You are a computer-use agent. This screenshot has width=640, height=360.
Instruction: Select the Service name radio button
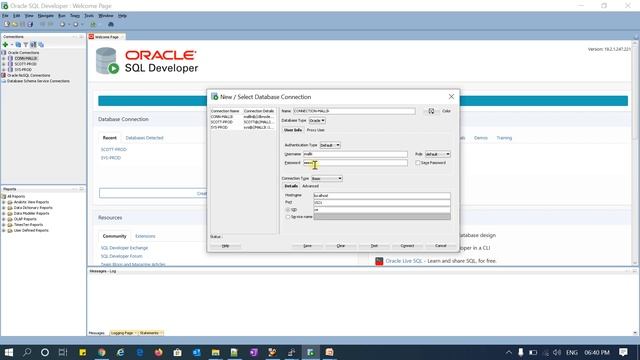click(x=288, y=217)
